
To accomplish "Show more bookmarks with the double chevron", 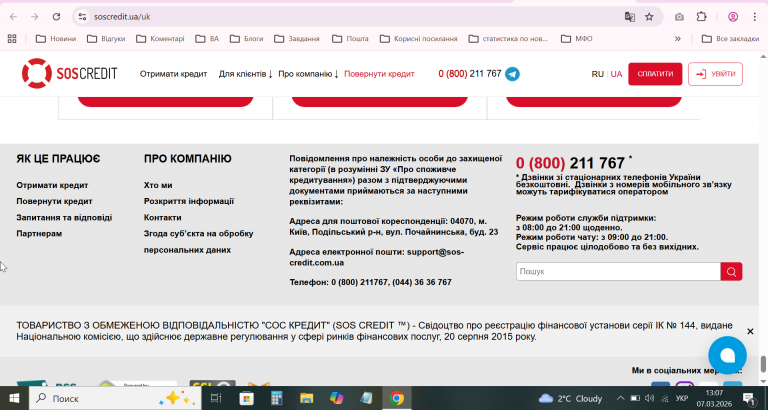I will coord(677,39).
